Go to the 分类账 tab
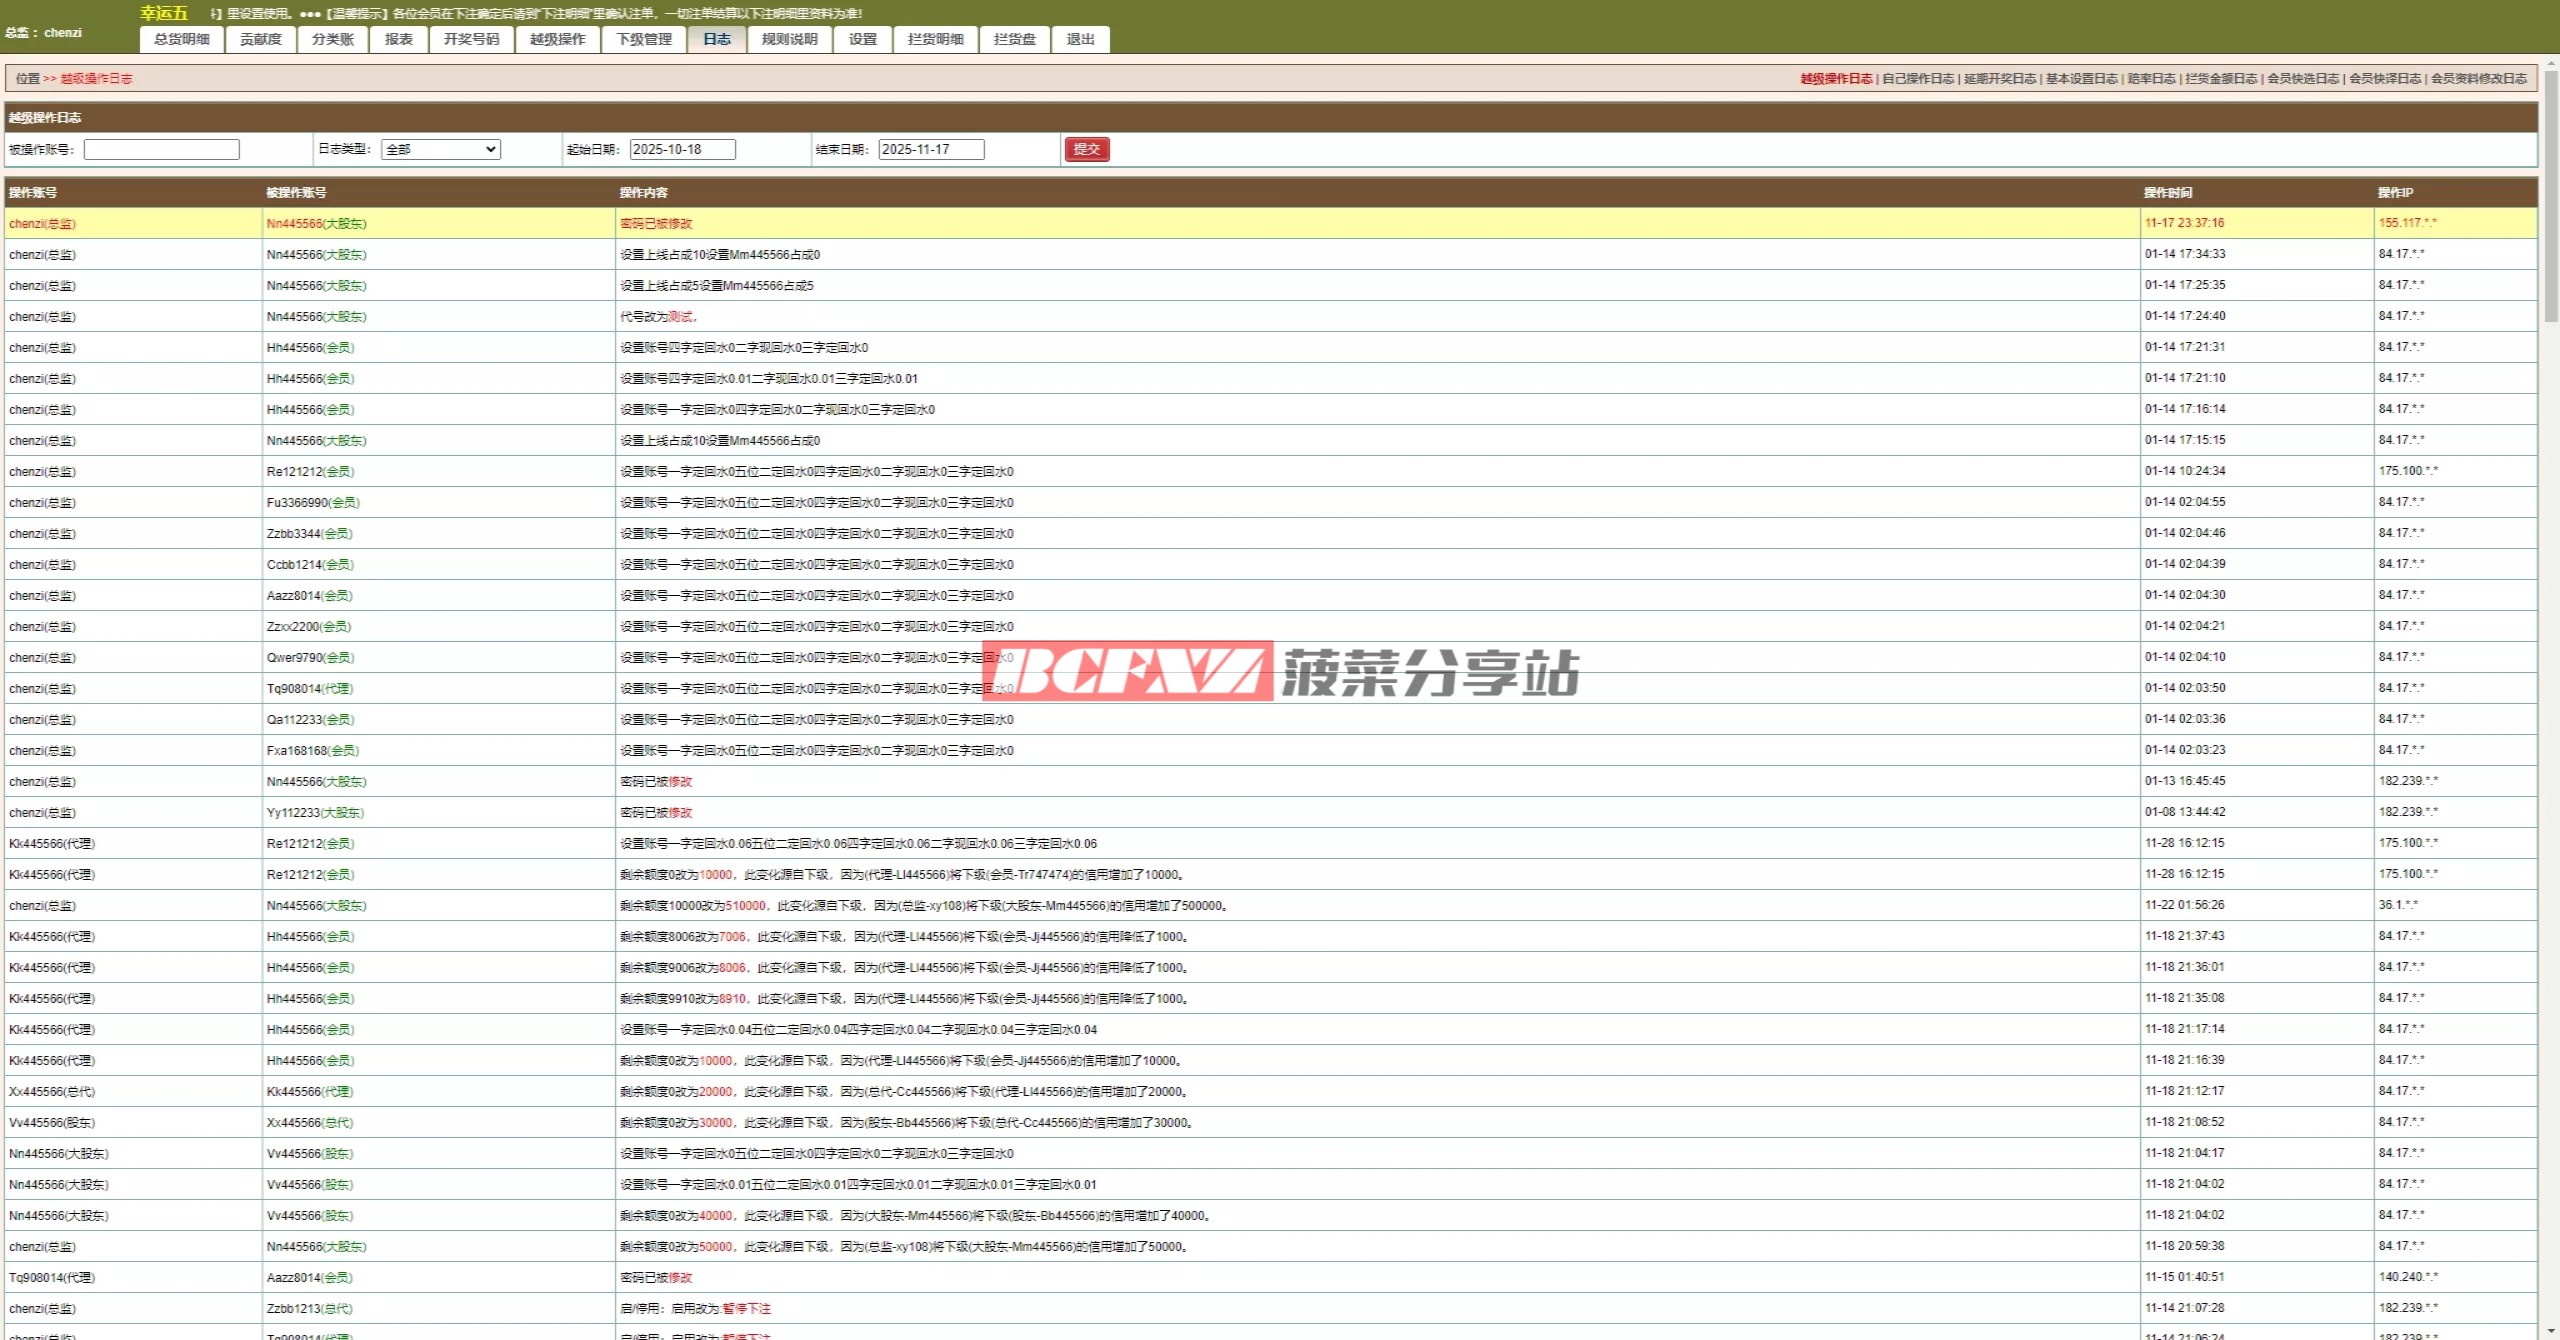 [x=333, y=39]
